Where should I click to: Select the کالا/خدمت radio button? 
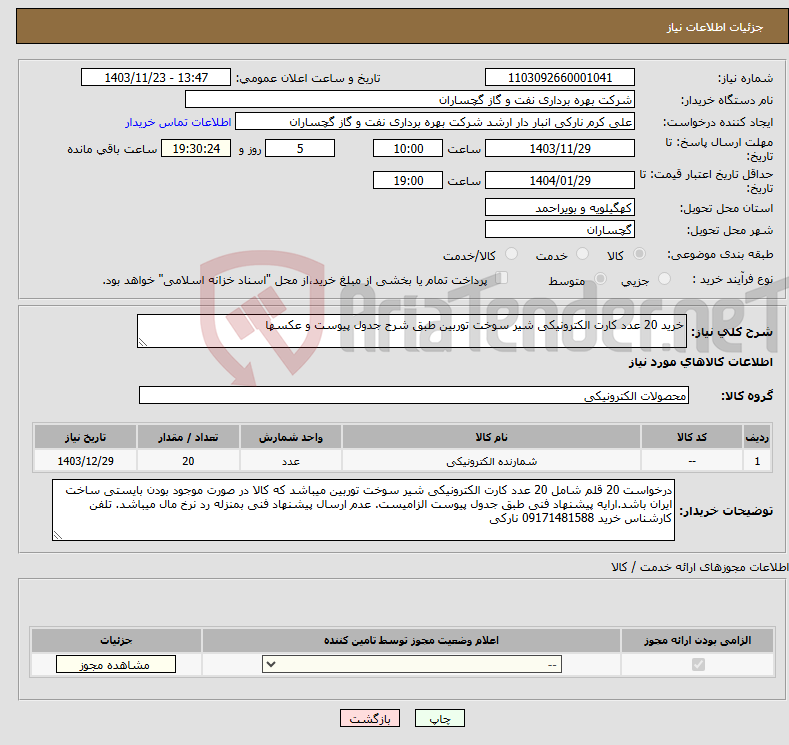[x=511, y=254]
